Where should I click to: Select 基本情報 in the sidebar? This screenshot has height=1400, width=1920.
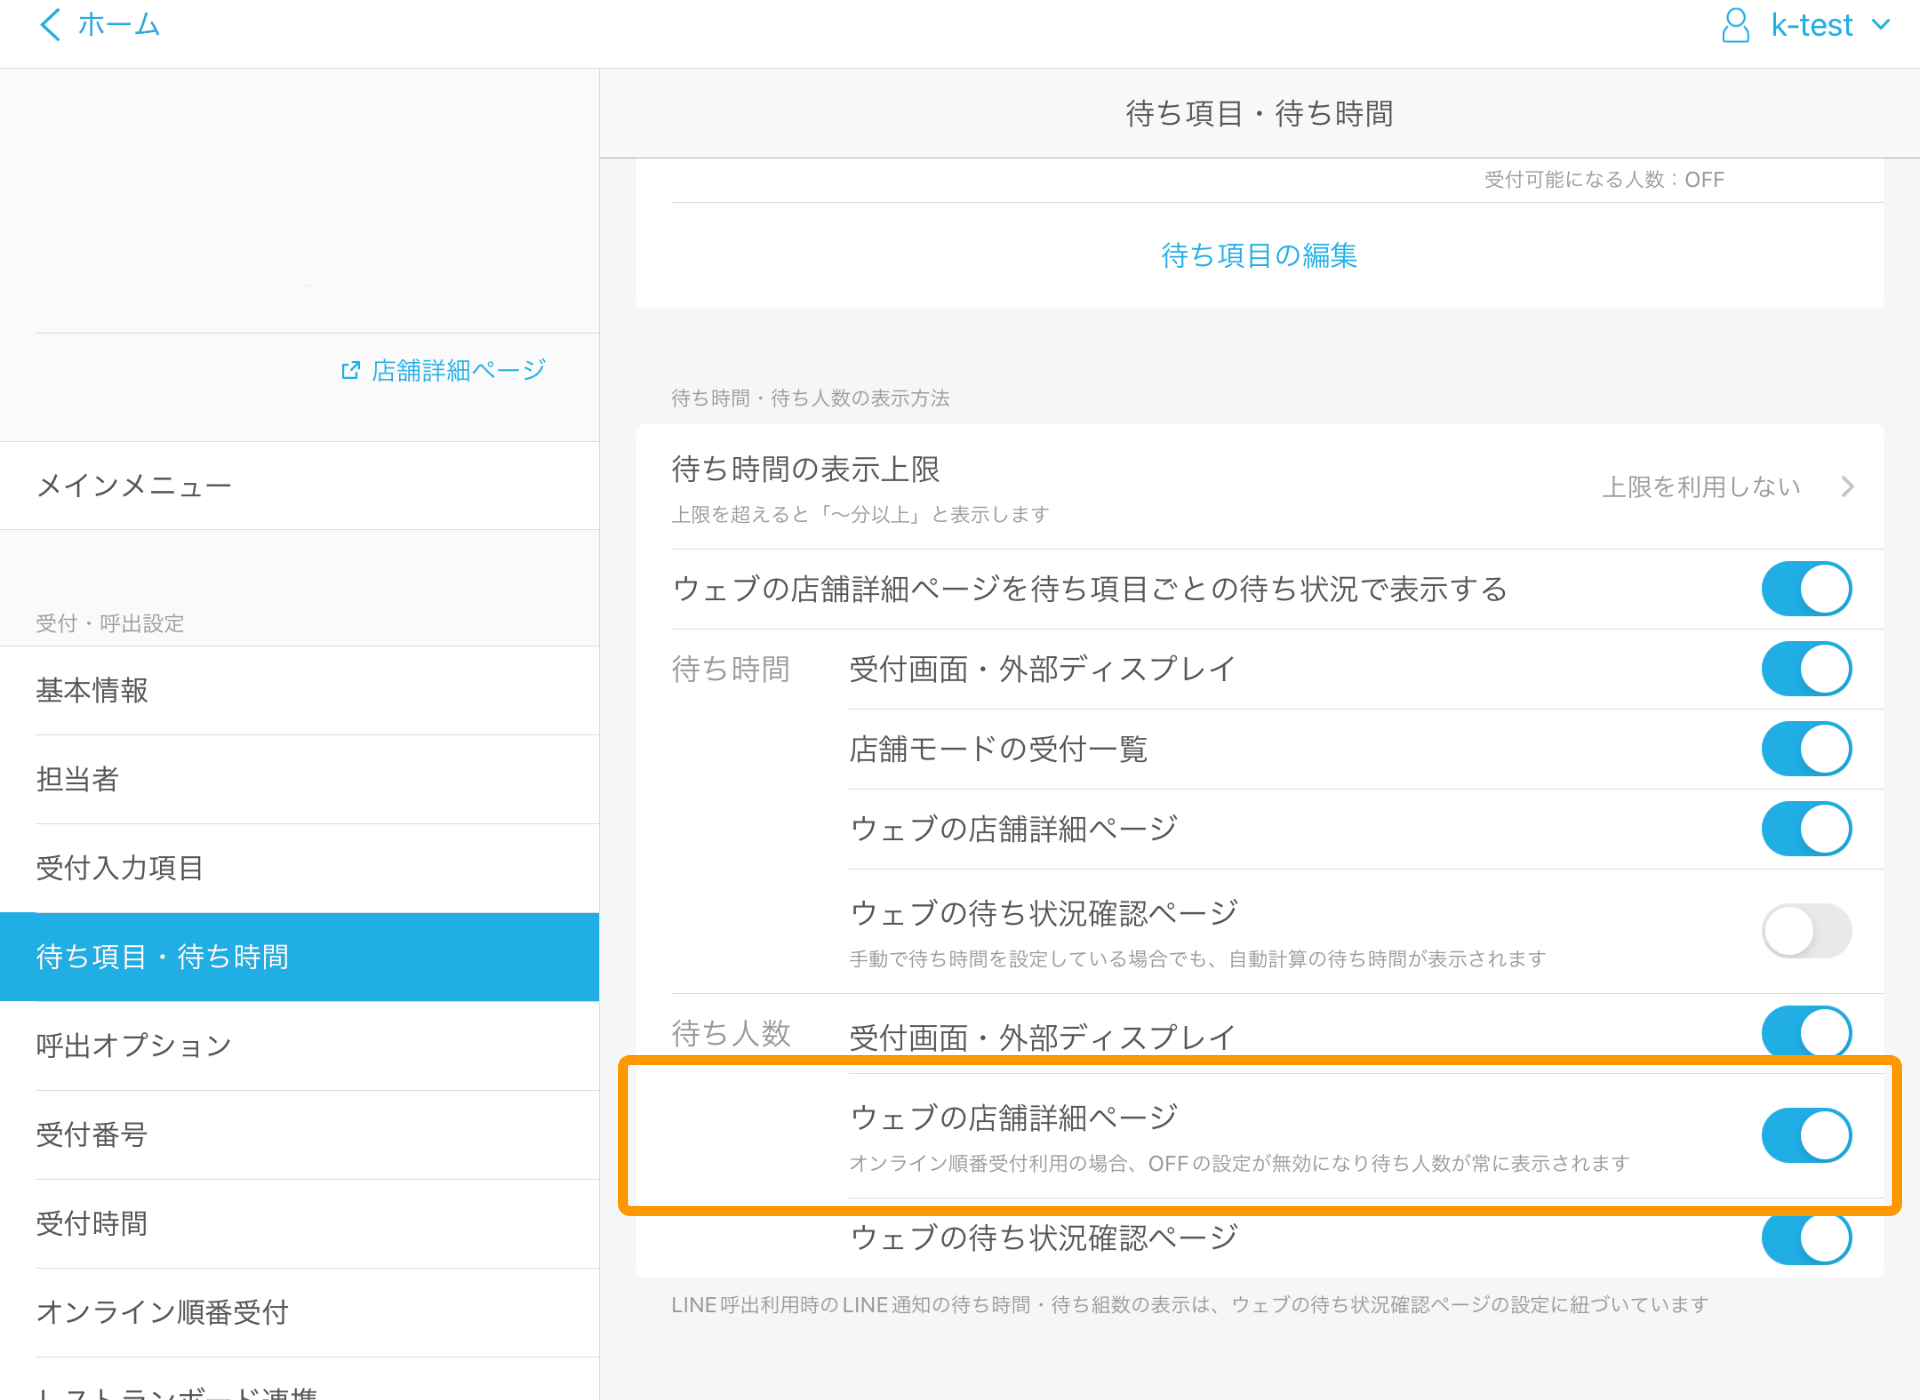click(300, 691)
